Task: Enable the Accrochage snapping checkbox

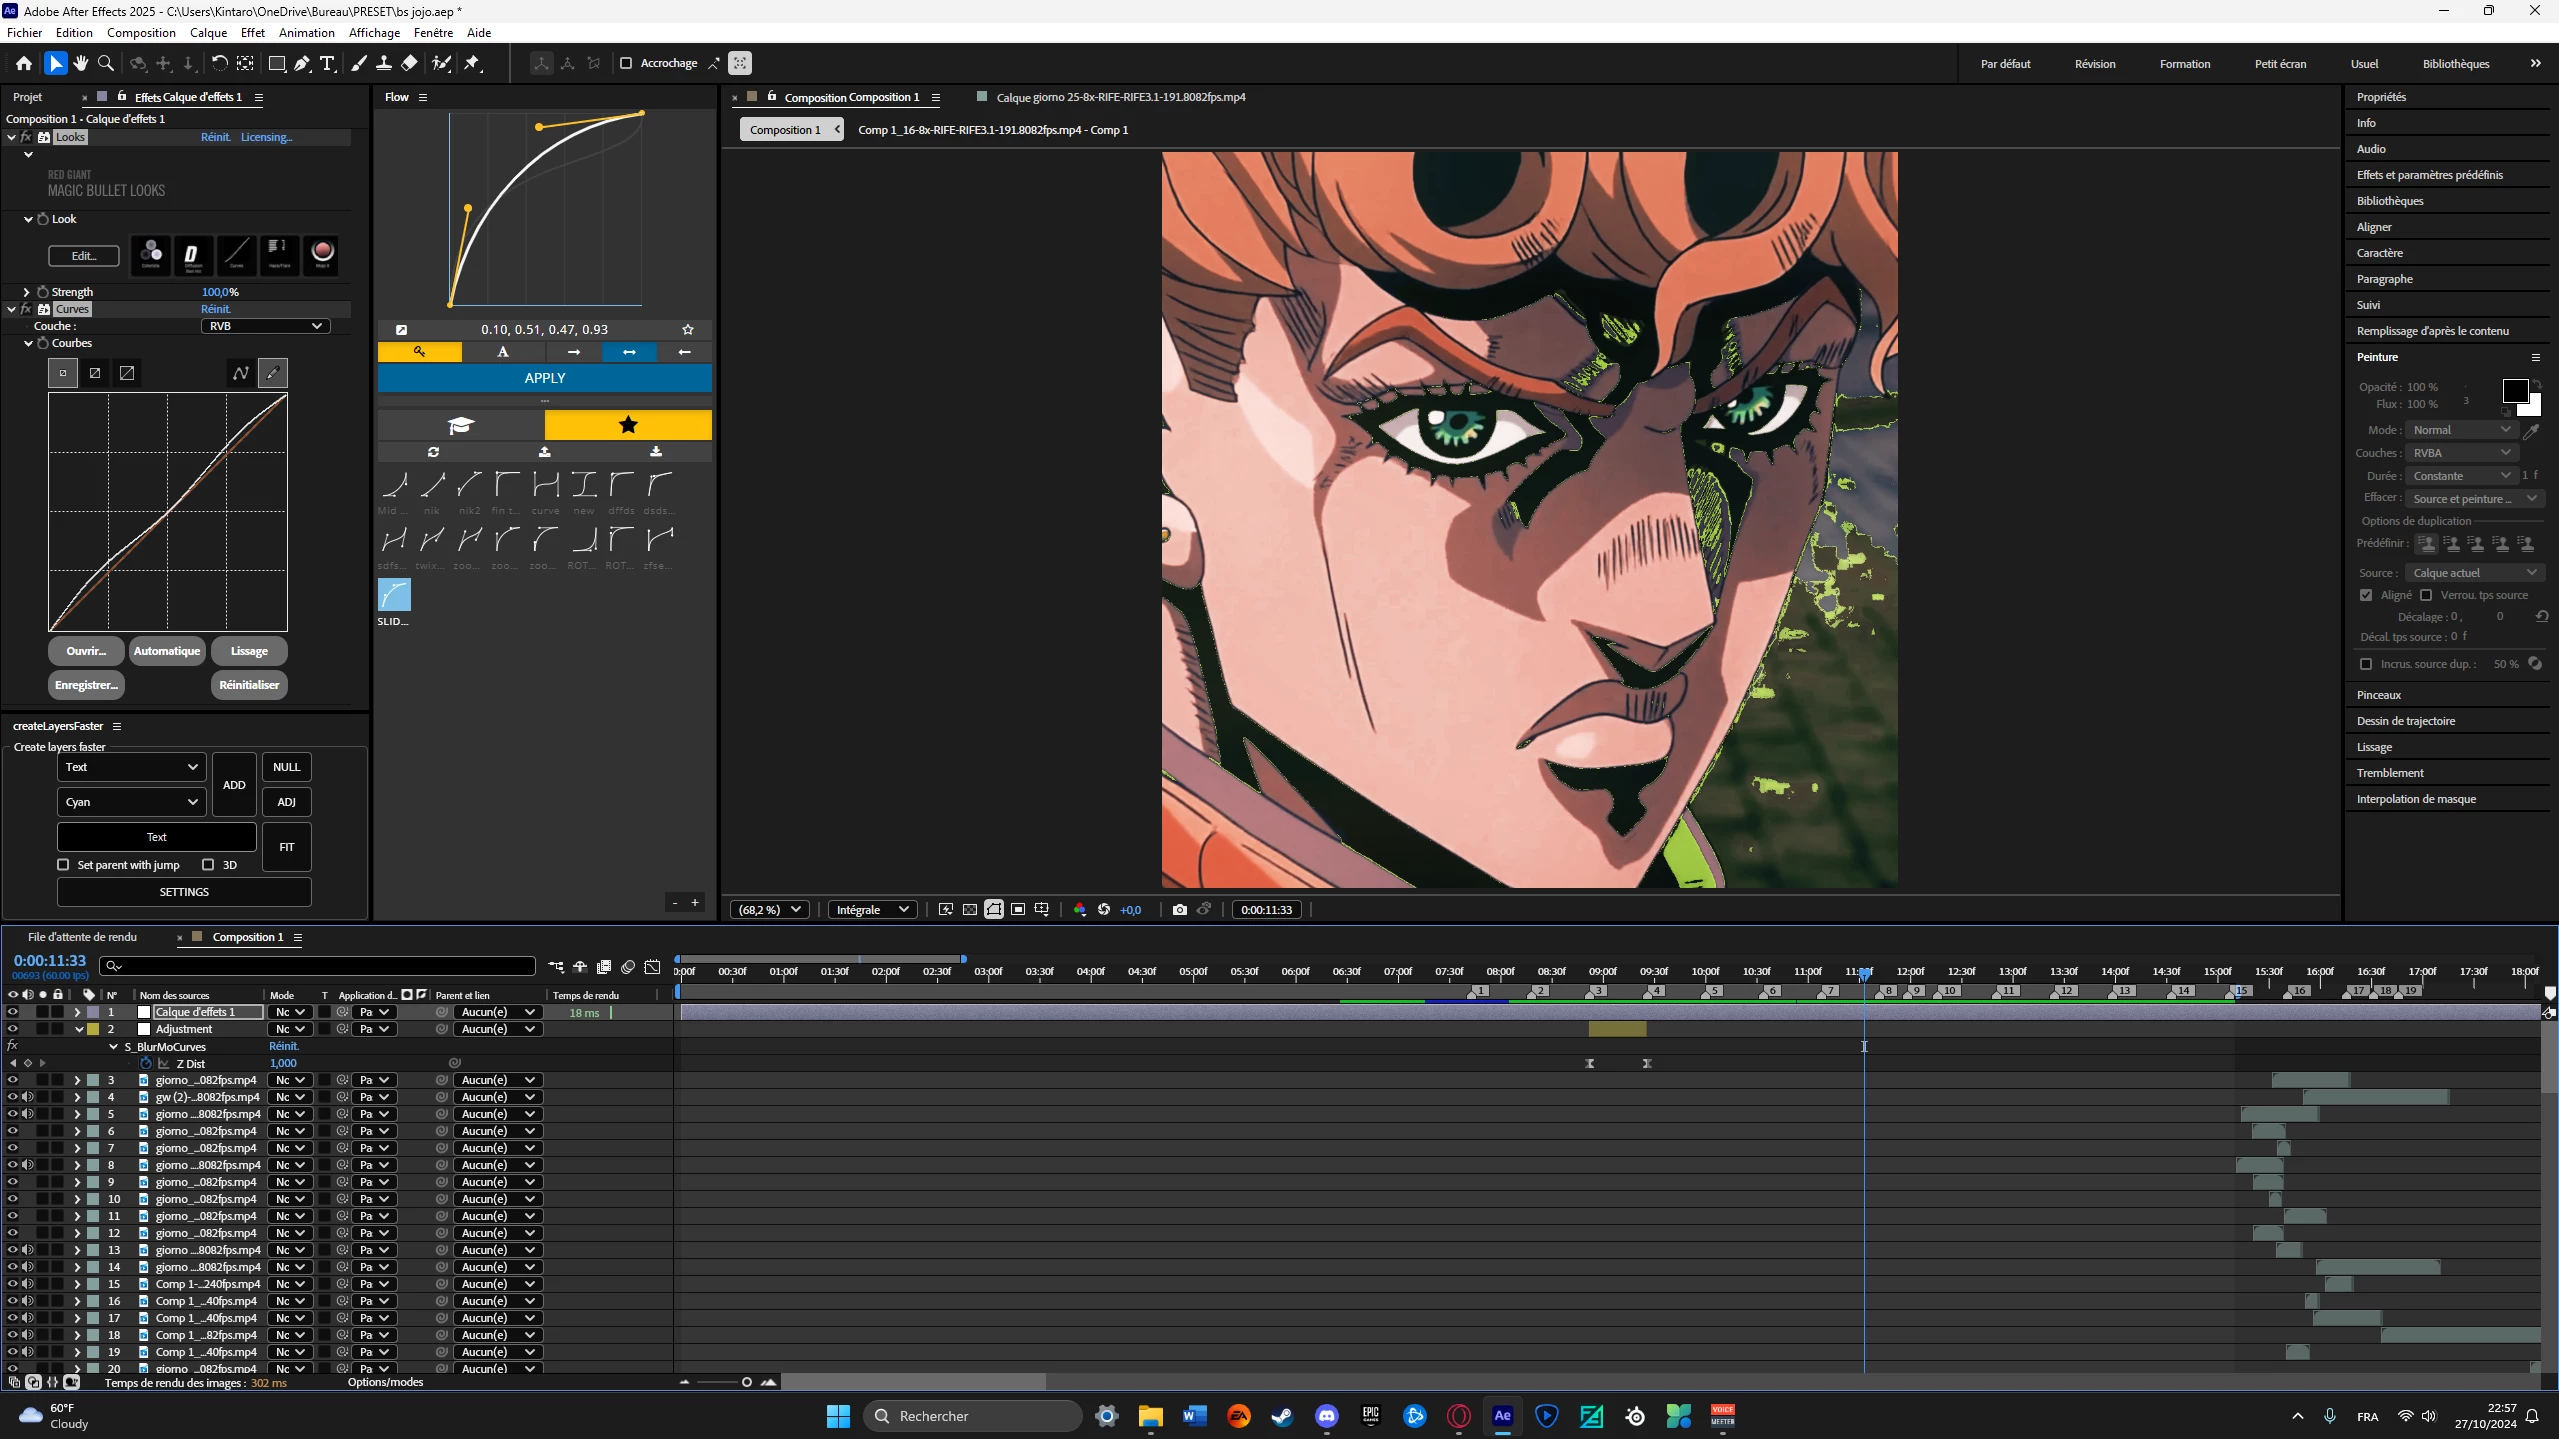Action: click(x=626, y=63)
